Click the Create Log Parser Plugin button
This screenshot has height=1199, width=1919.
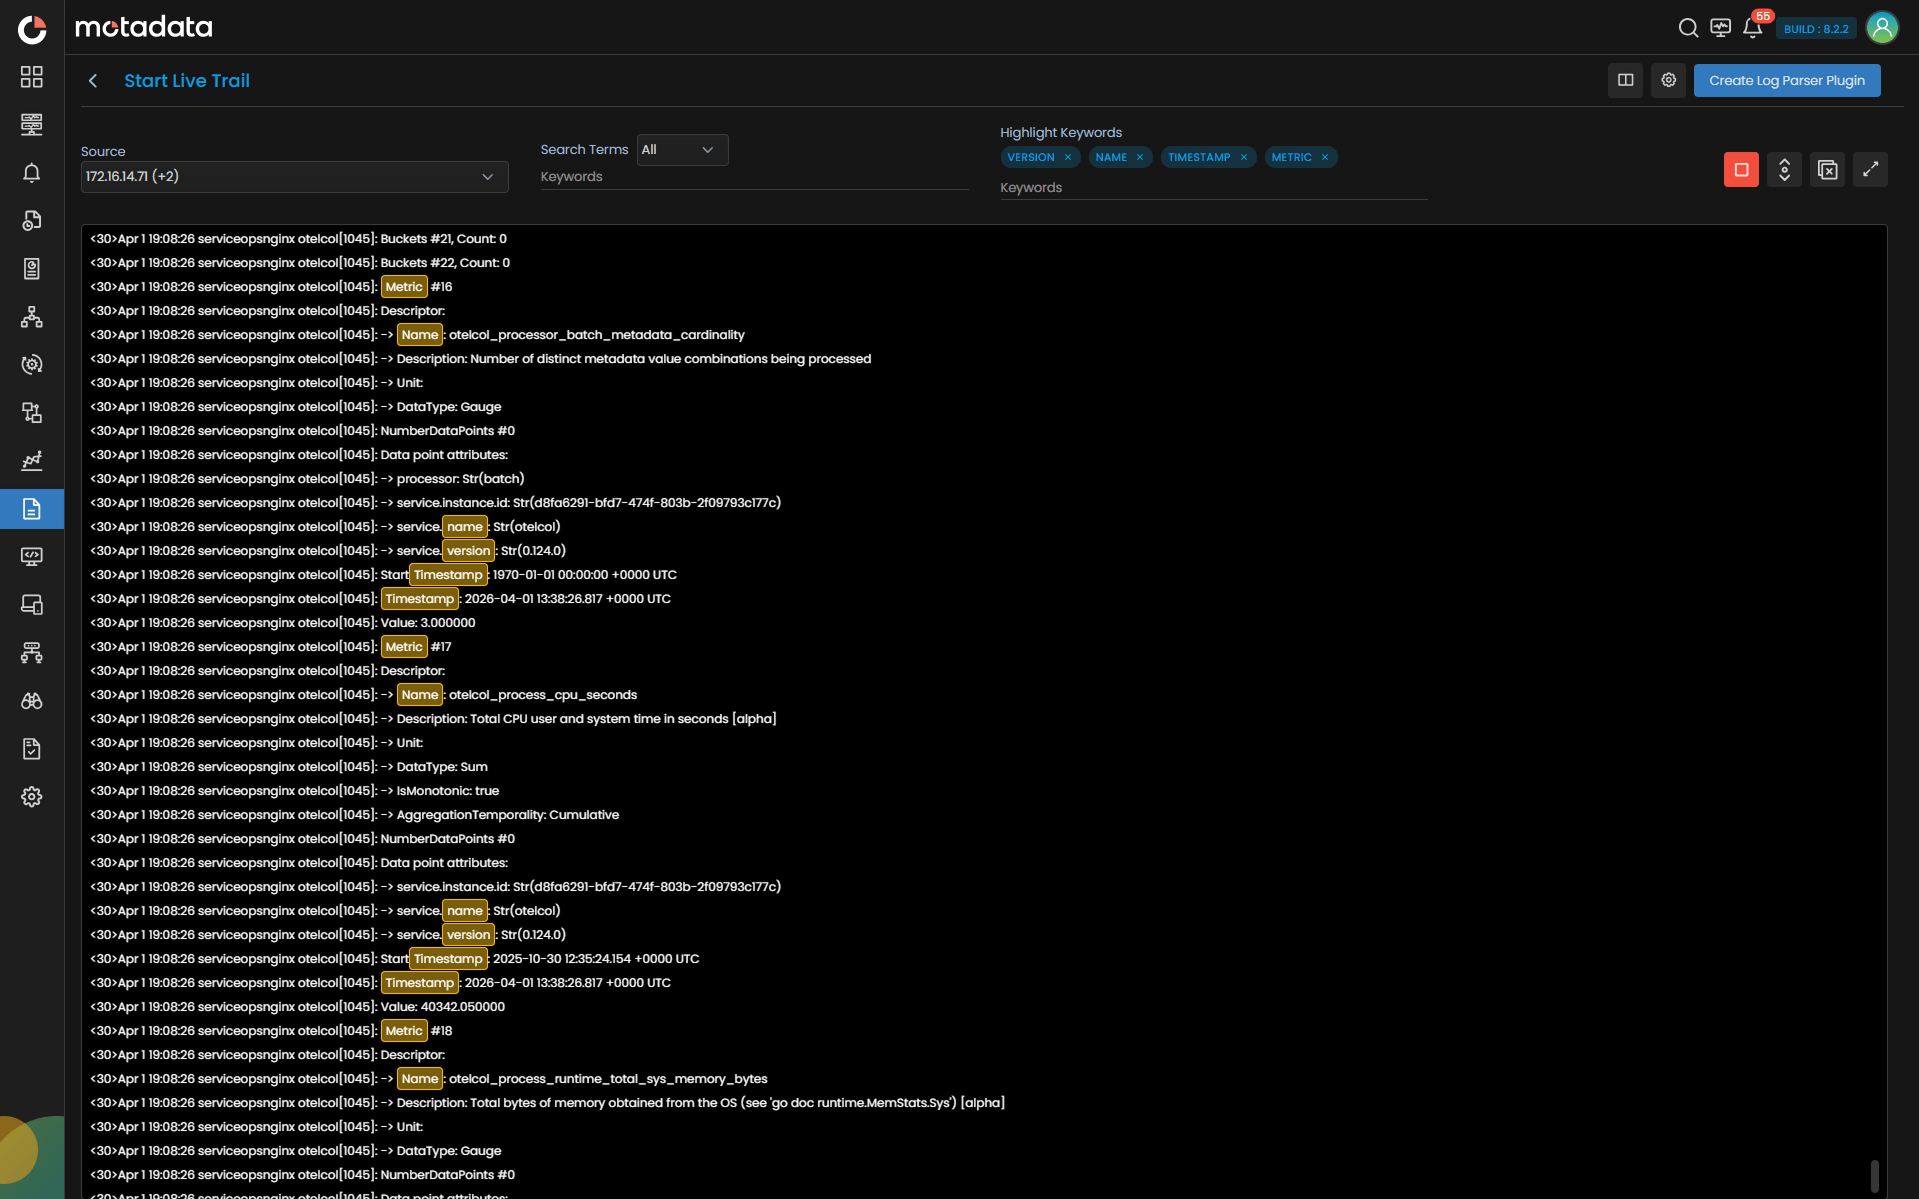point(1786,80)
